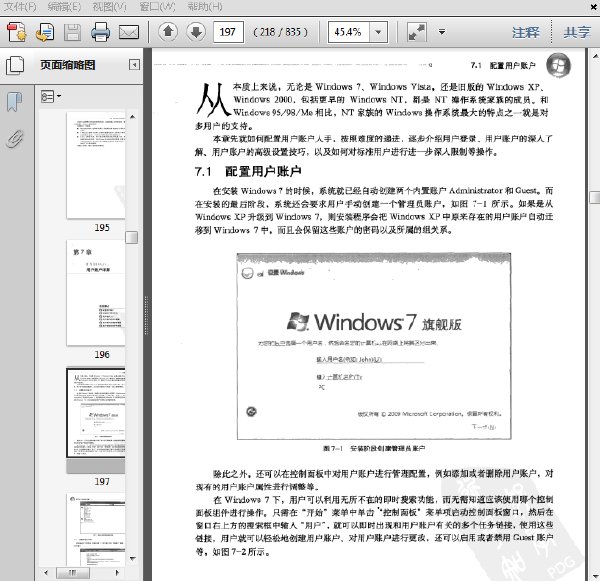Click the '页面缩略图' panel title
600x581 pixels.
(x=68, y=65)
